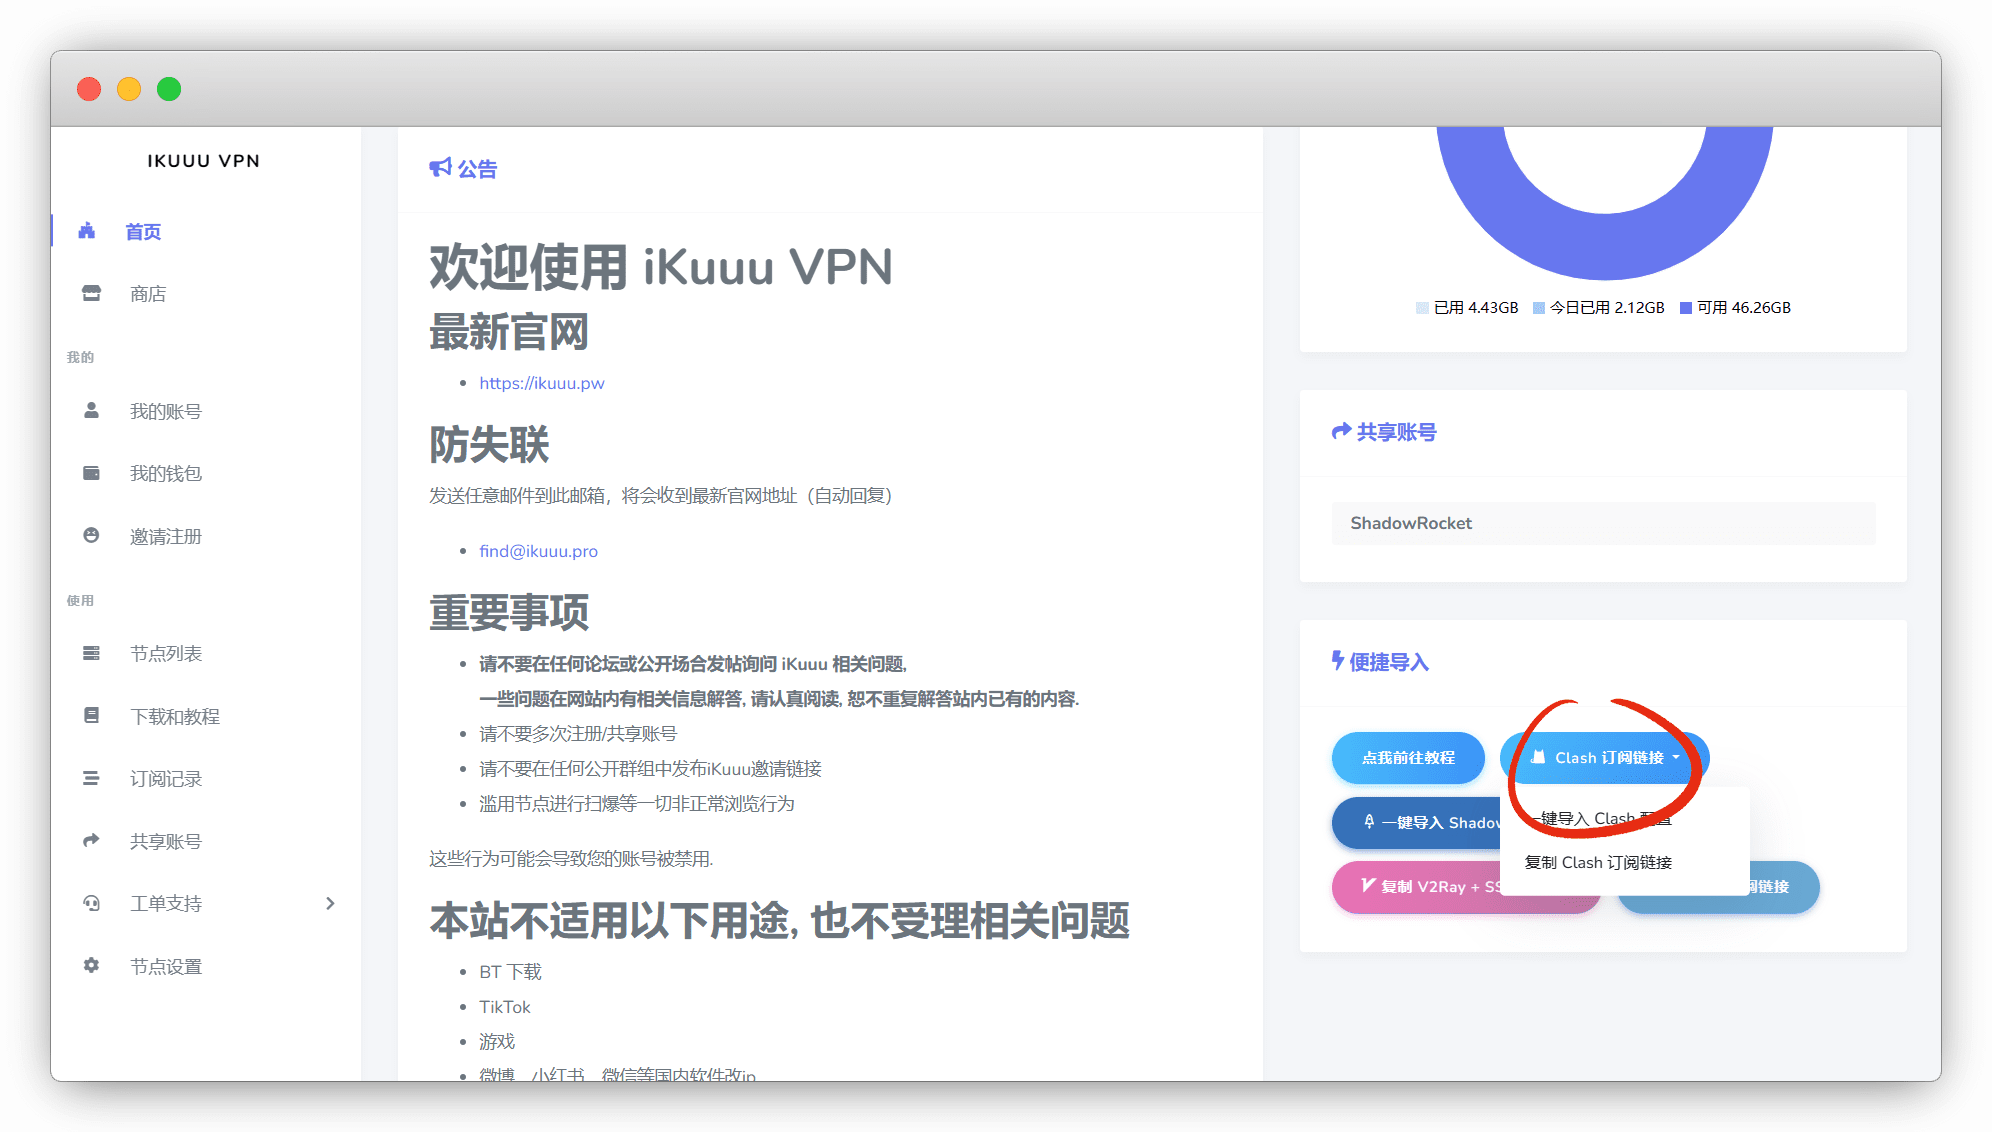Open 节点设置 in the sidebar
1992x1132 pixels.
tap(166, 966)
